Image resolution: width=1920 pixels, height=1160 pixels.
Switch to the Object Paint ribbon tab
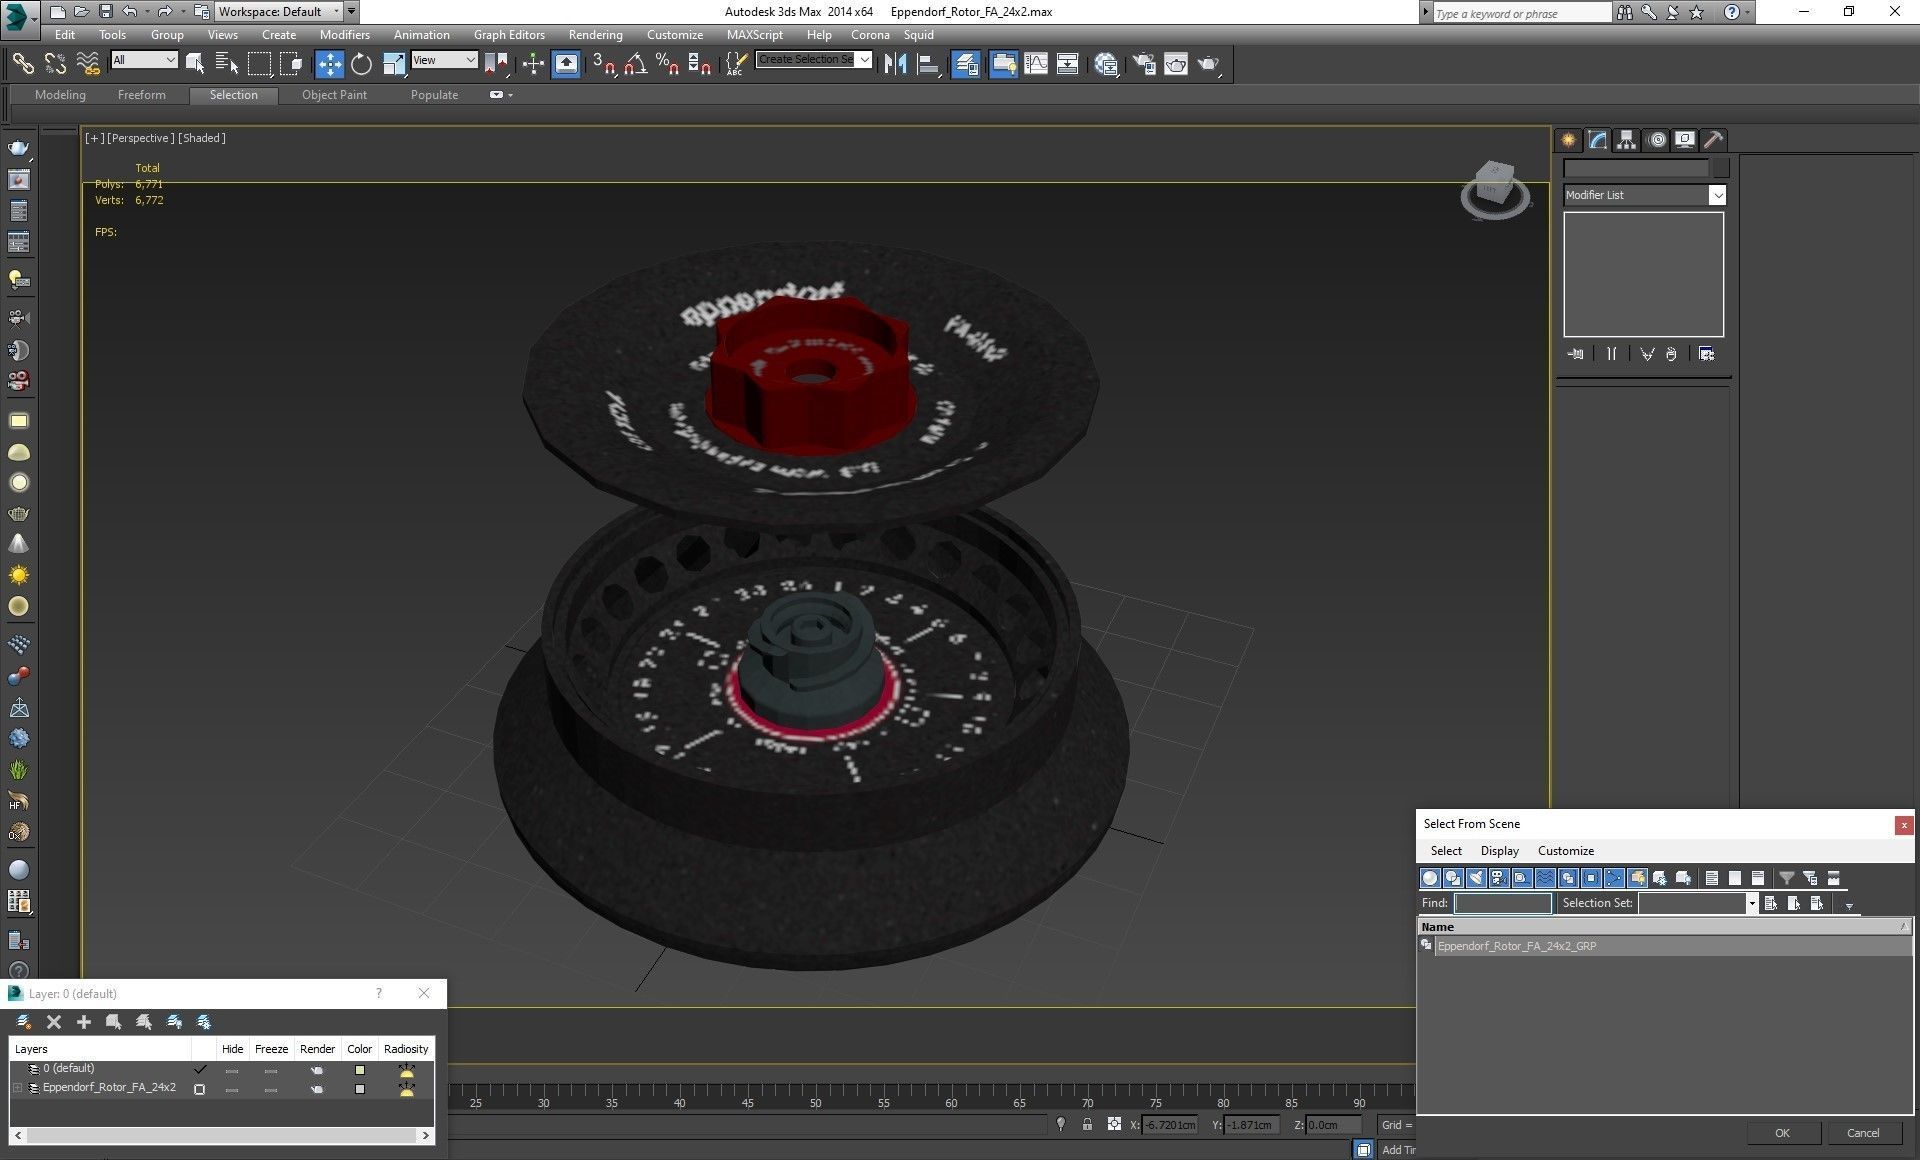(334, 95)
